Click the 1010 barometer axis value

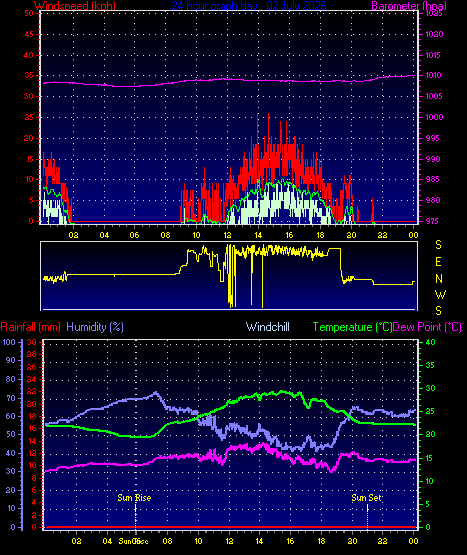tap(433, 75)
